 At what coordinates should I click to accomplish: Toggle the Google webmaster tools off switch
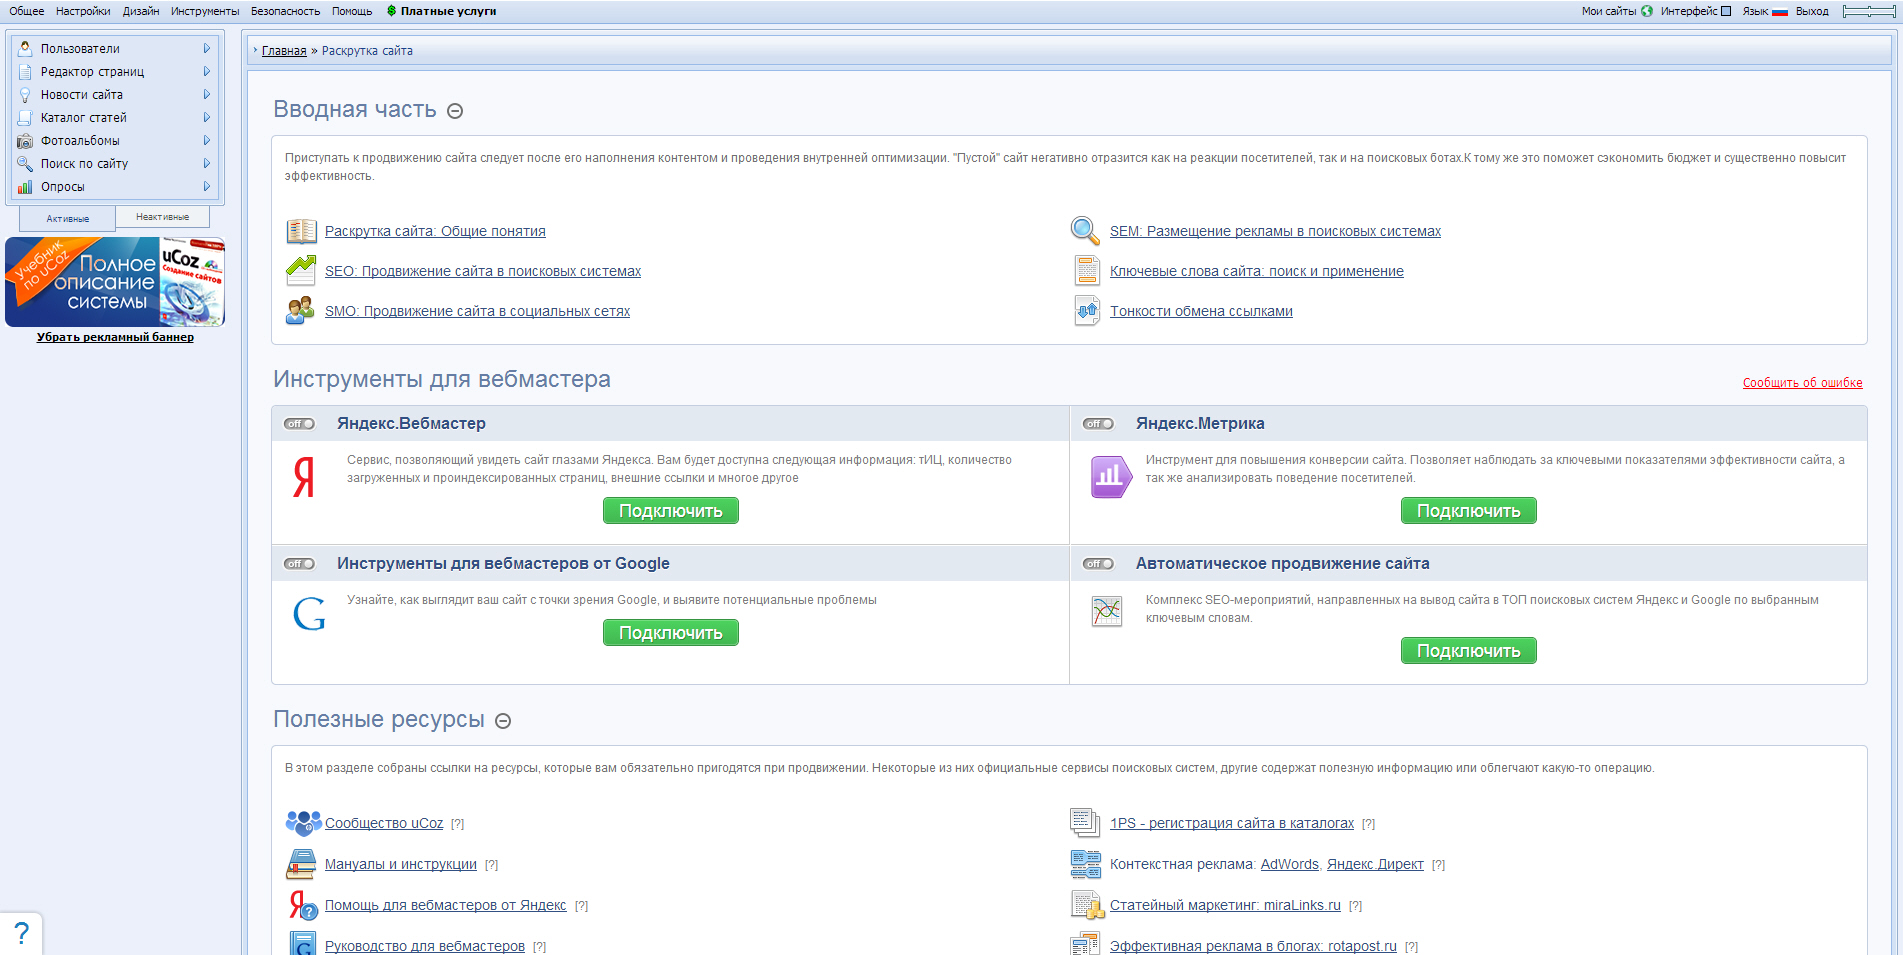click(x=299, y=564)
